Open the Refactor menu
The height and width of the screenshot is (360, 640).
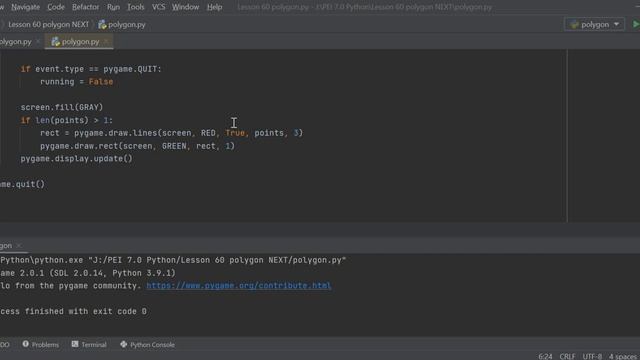[x=85, y=7]
